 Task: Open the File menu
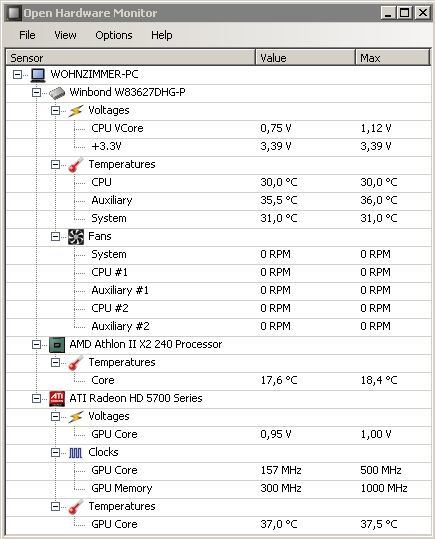click(x=27, y=35)
